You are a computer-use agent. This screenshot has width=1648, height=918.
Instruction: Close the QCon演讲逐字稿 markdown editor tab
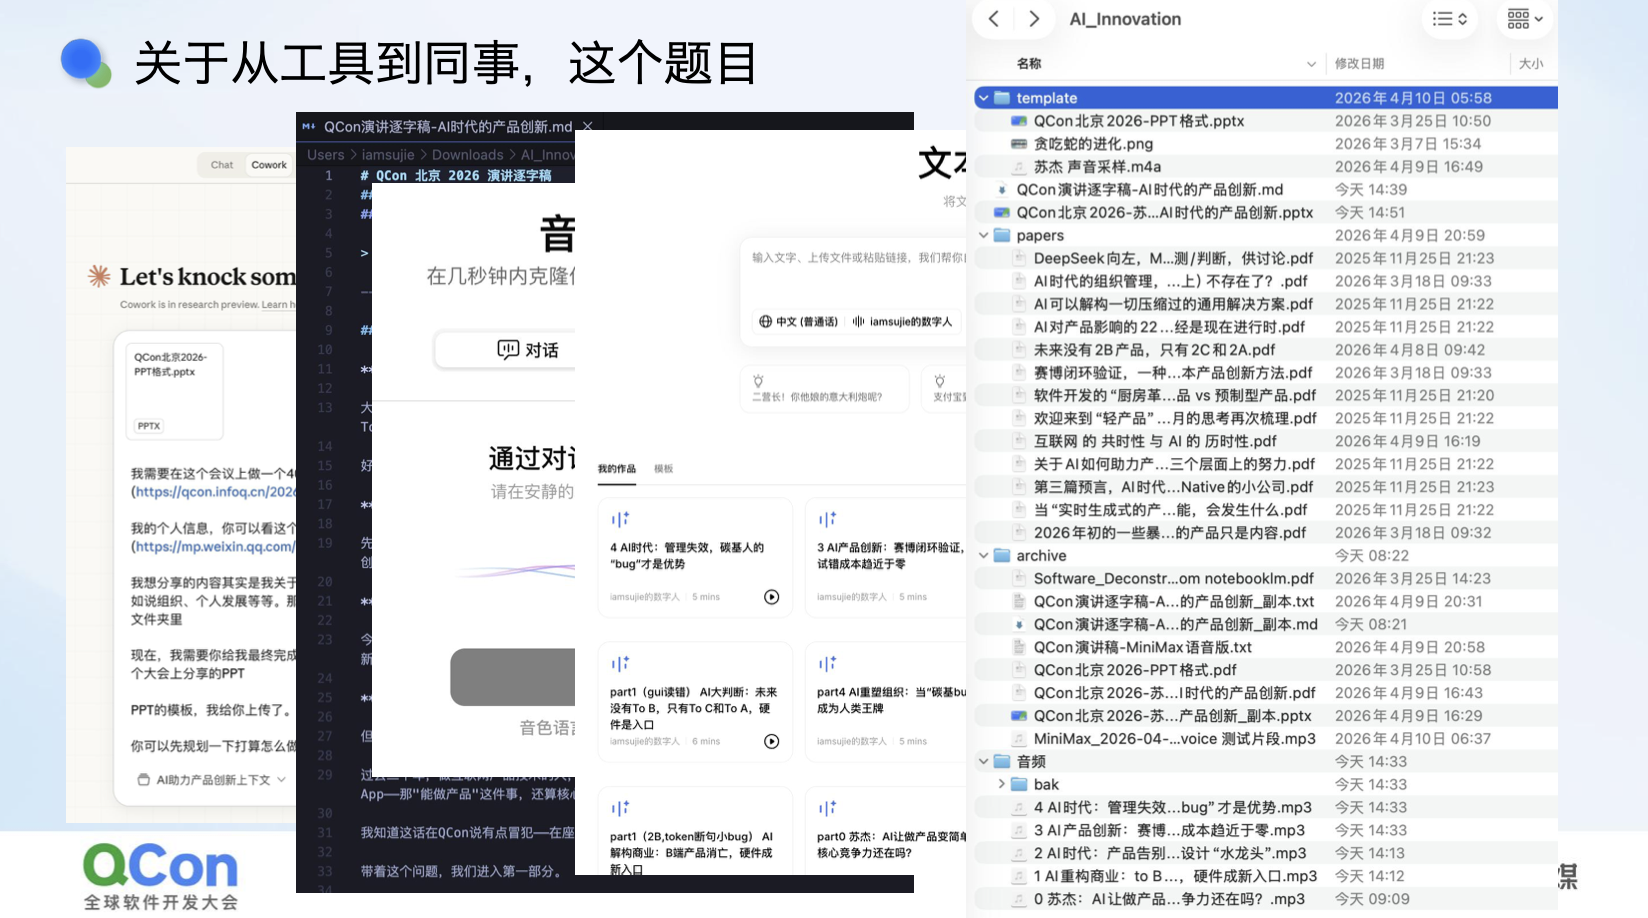(588, 127)
